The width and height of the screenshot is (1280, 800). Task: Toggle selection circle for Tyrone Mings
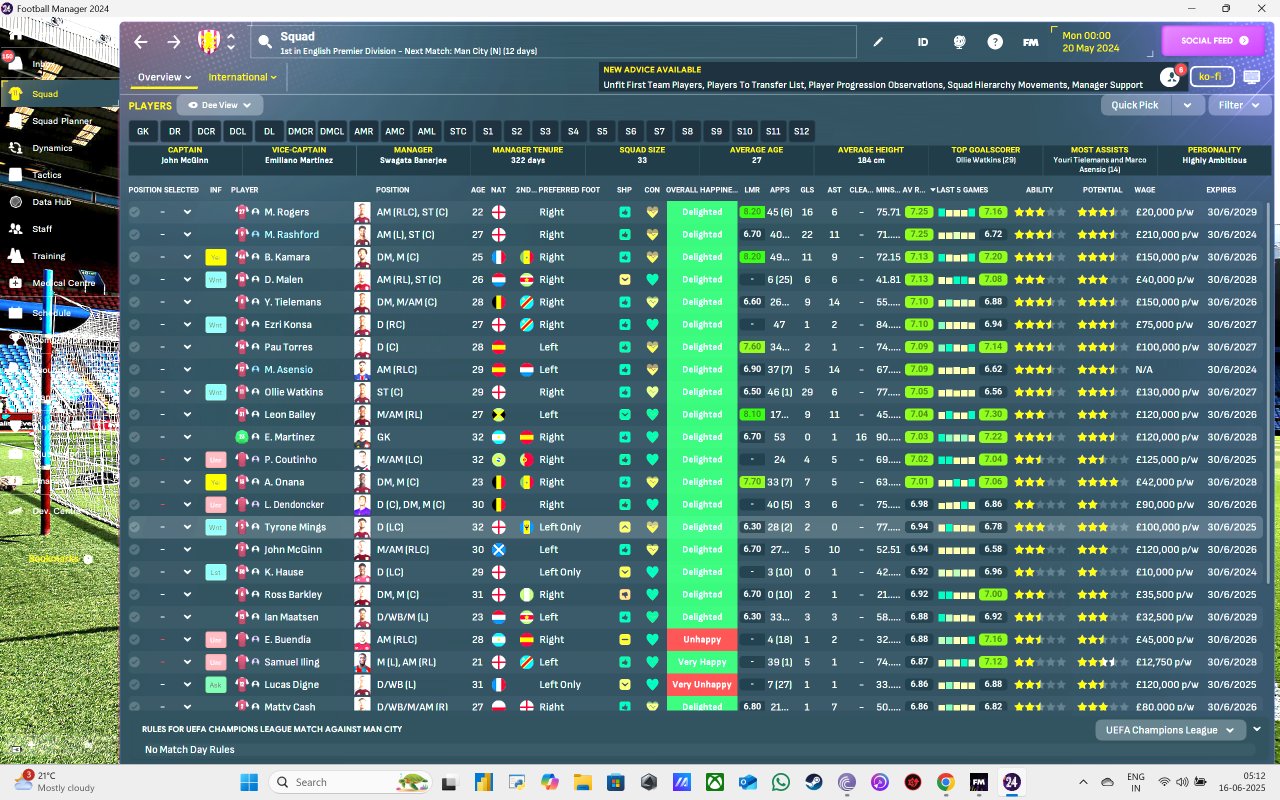[135, 527]
